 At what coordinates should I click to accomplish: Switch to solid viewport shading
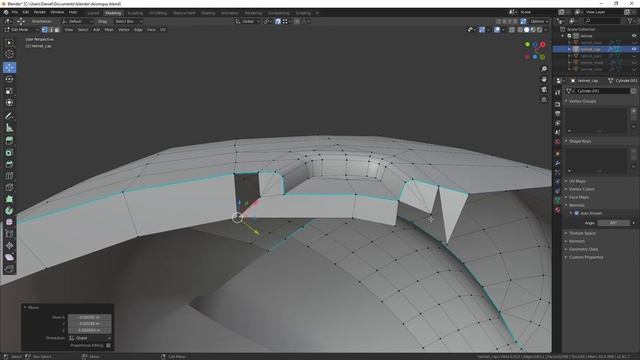tap(527, 30)
